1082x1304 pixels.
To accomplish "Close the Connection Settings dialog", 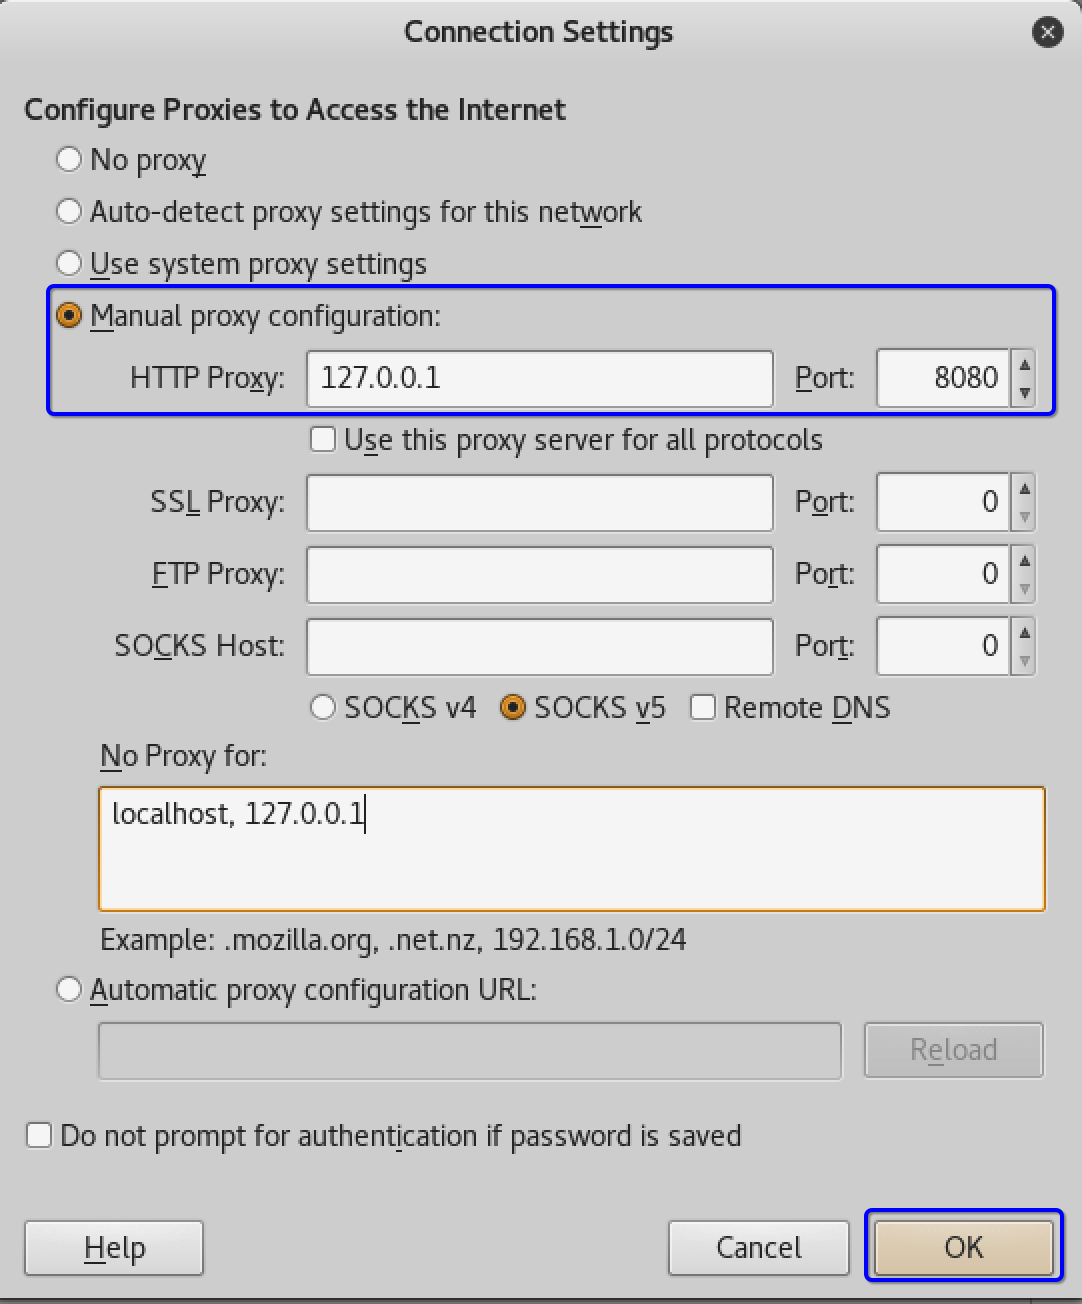I will click(x=1047, y=32).
